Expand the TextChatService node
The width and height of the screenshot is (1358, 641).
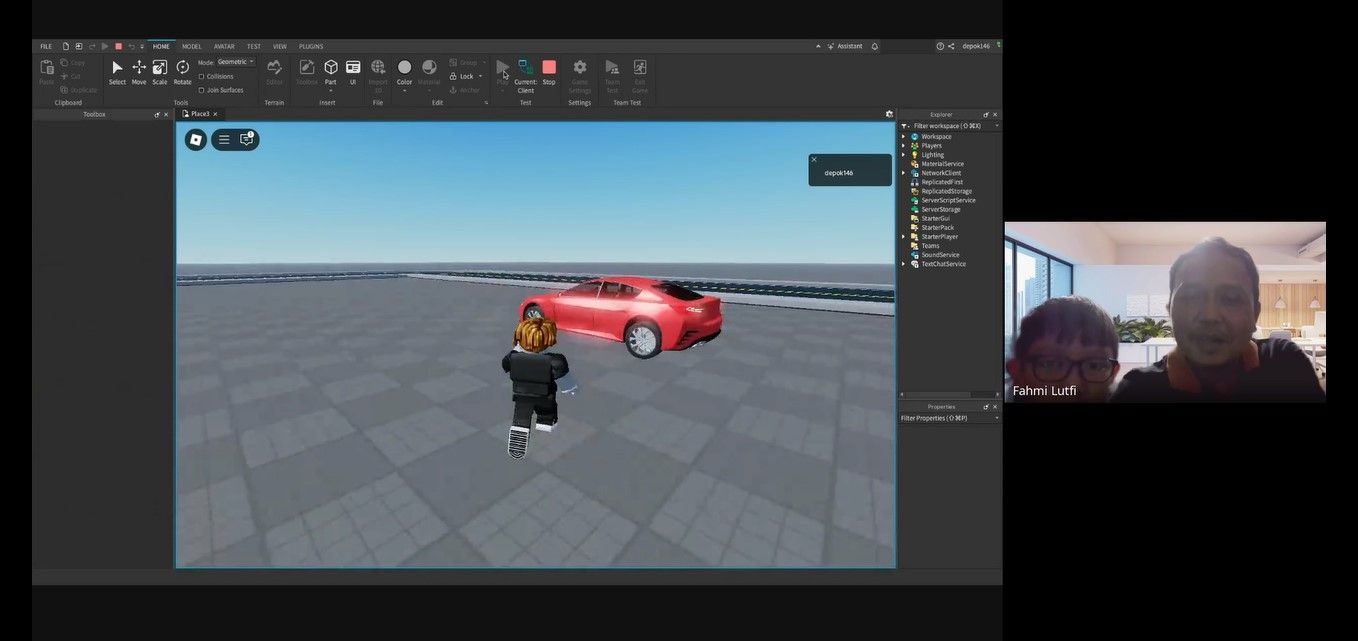[904, 264]
